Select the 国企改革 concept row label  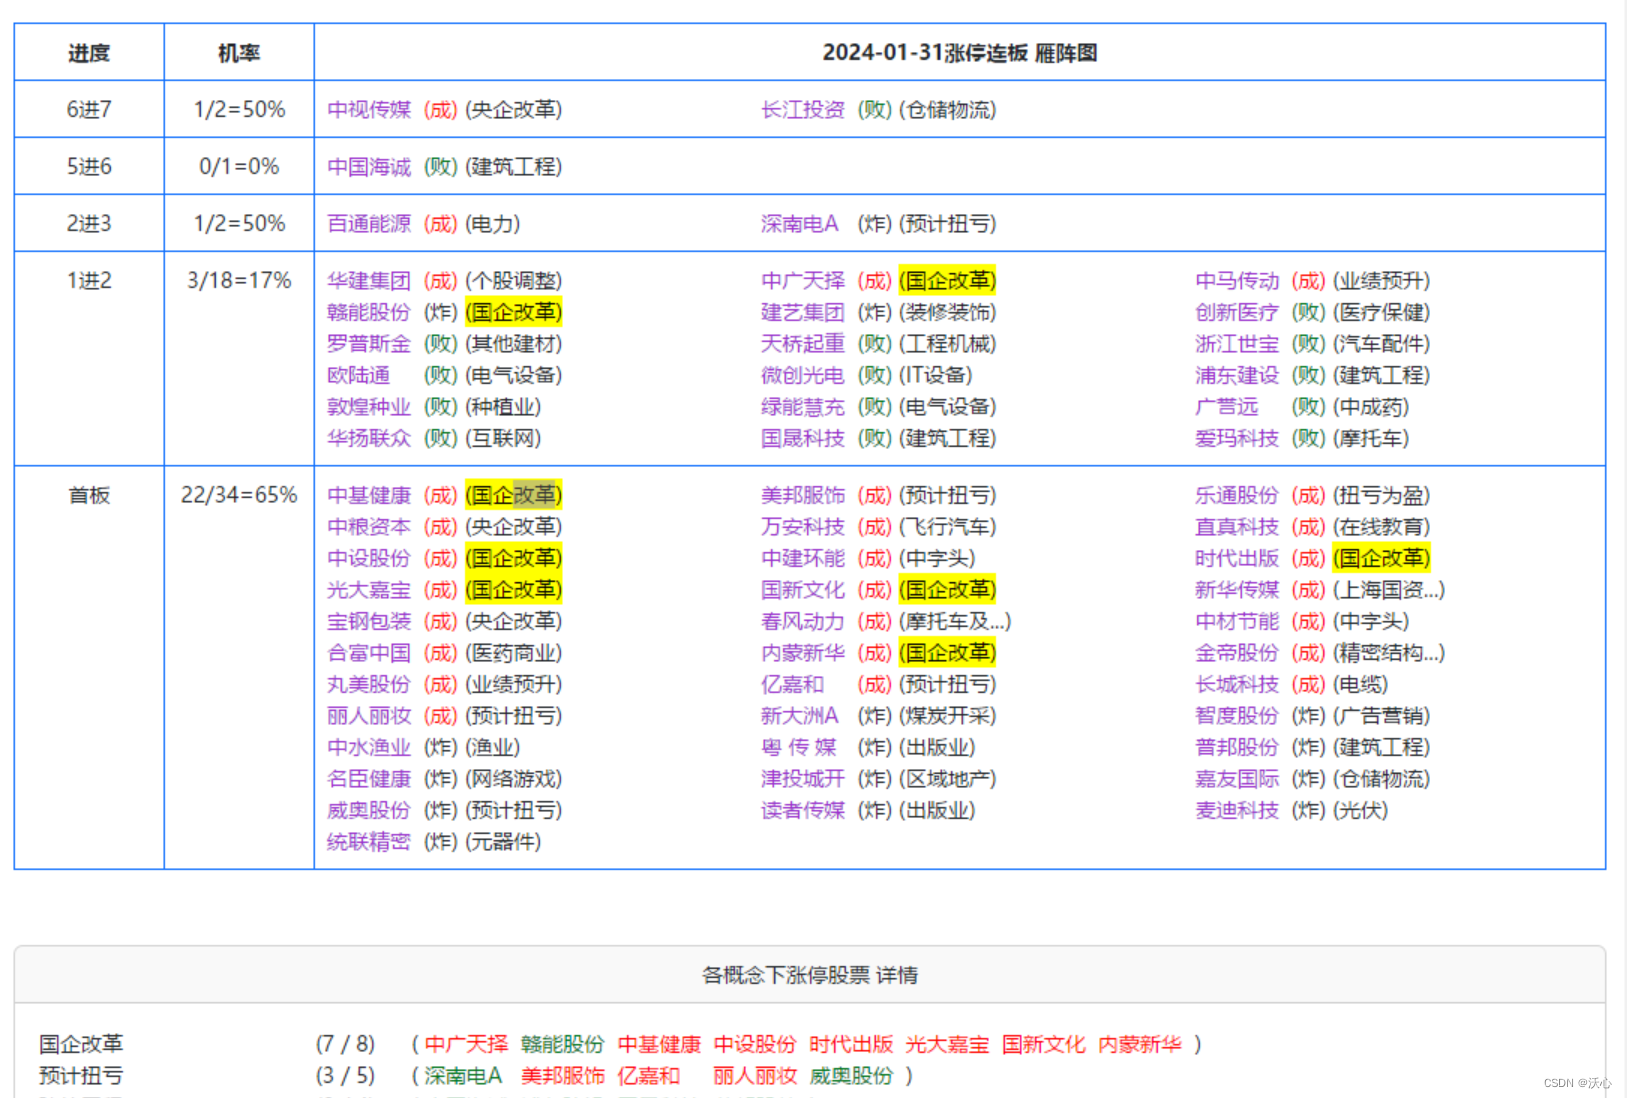tap(81, 1044)
